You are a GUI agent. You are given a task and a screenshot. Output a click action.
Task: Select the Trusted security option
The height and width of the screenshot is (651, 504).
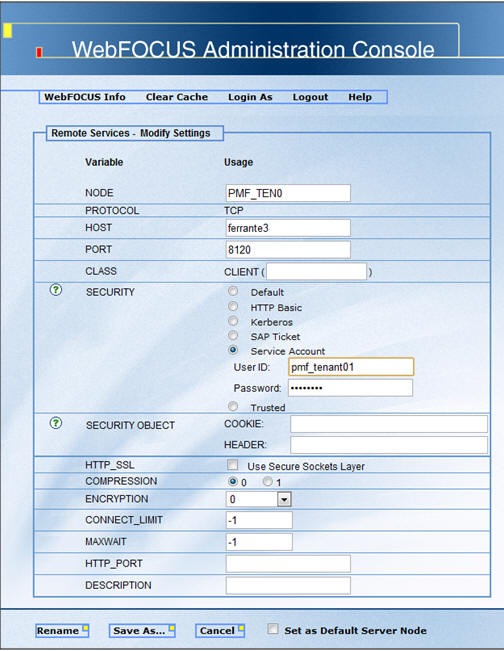[x=233, y=406]
